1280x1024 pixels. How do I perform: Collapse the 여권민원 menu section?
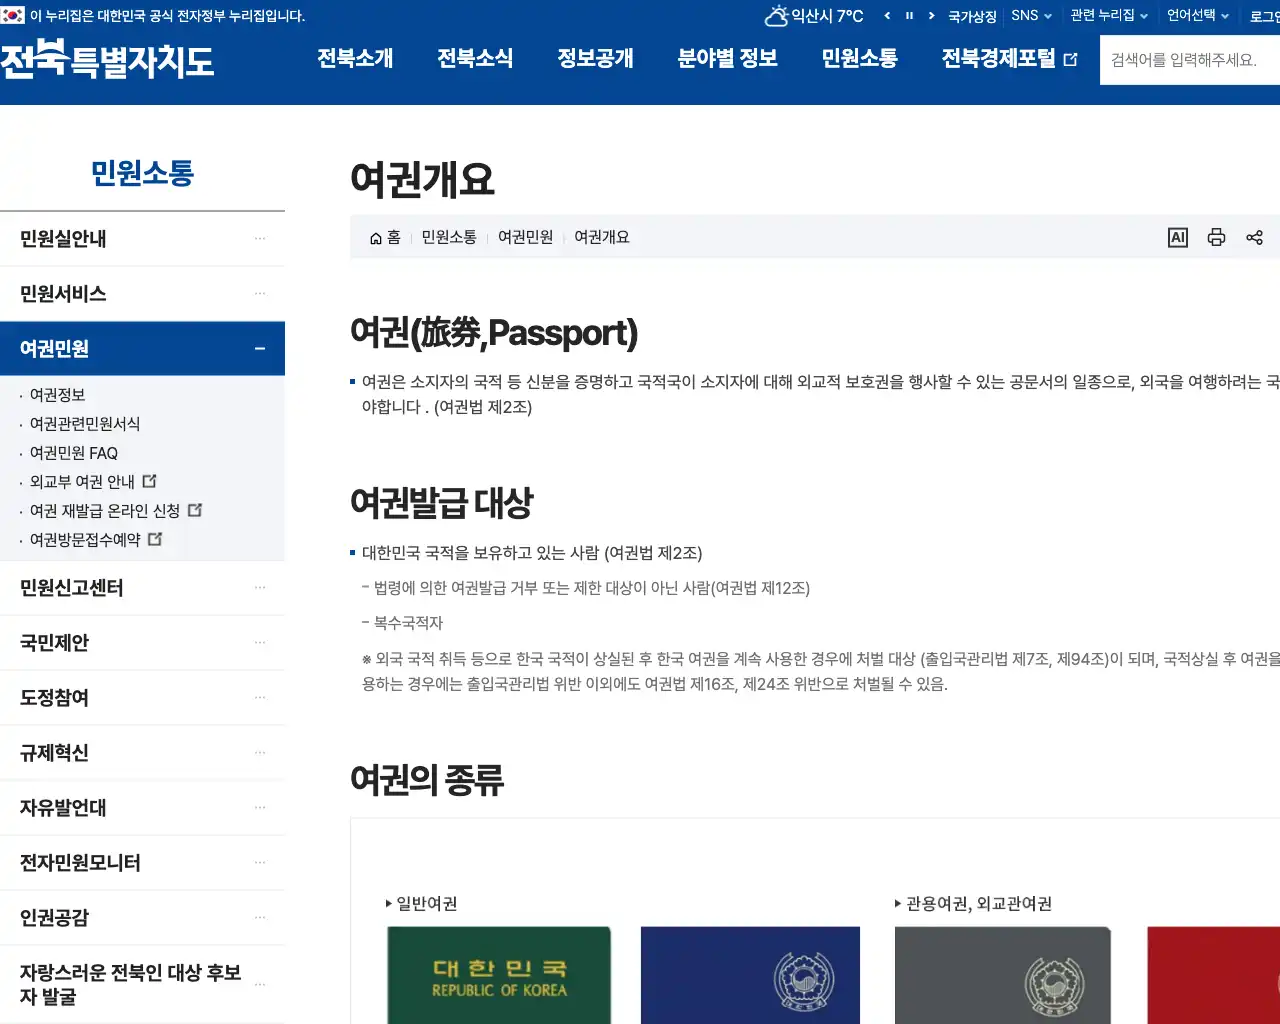tap(259, 348)
